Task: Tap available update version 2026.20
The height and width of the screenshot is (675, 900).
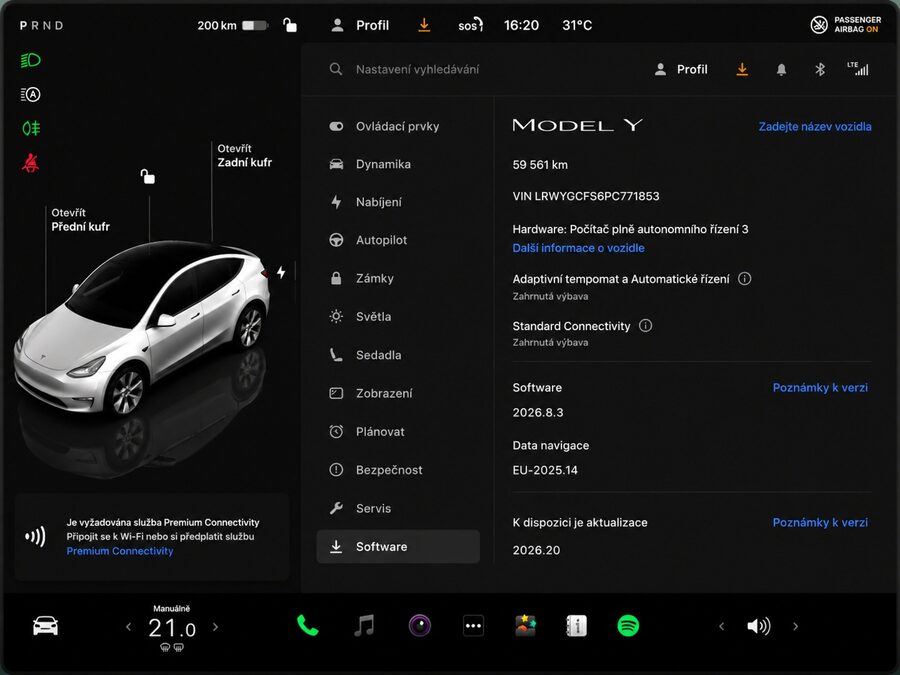Action: click(536, 550)
